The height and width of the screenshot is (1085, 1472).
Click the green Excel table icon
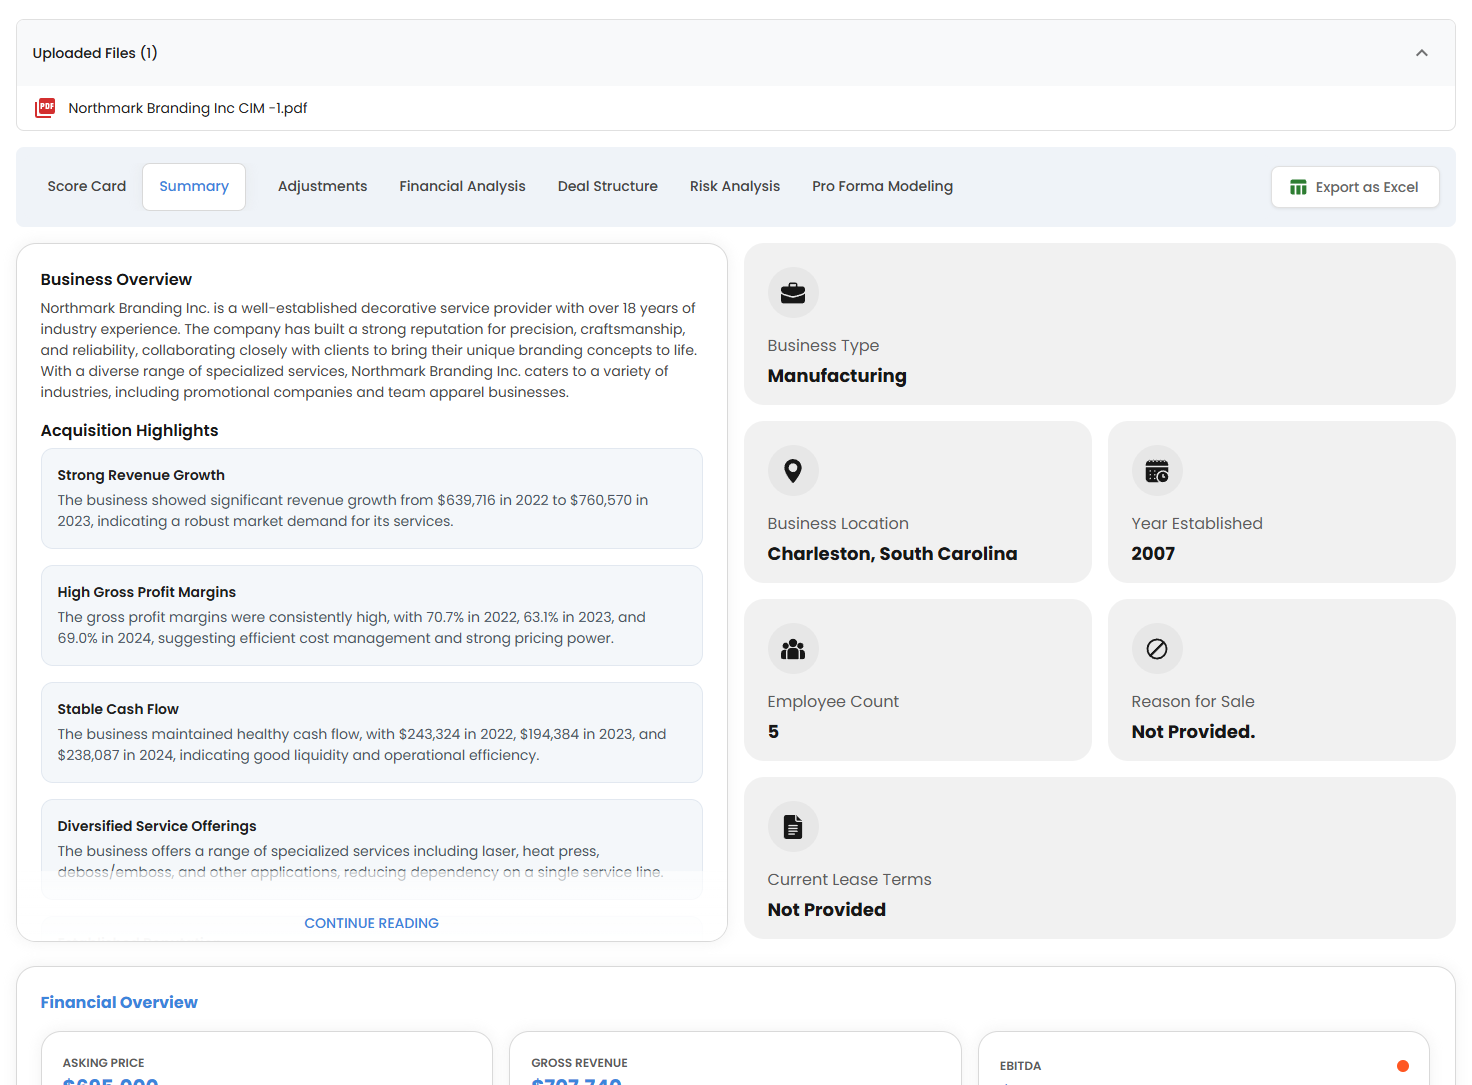1298,187
